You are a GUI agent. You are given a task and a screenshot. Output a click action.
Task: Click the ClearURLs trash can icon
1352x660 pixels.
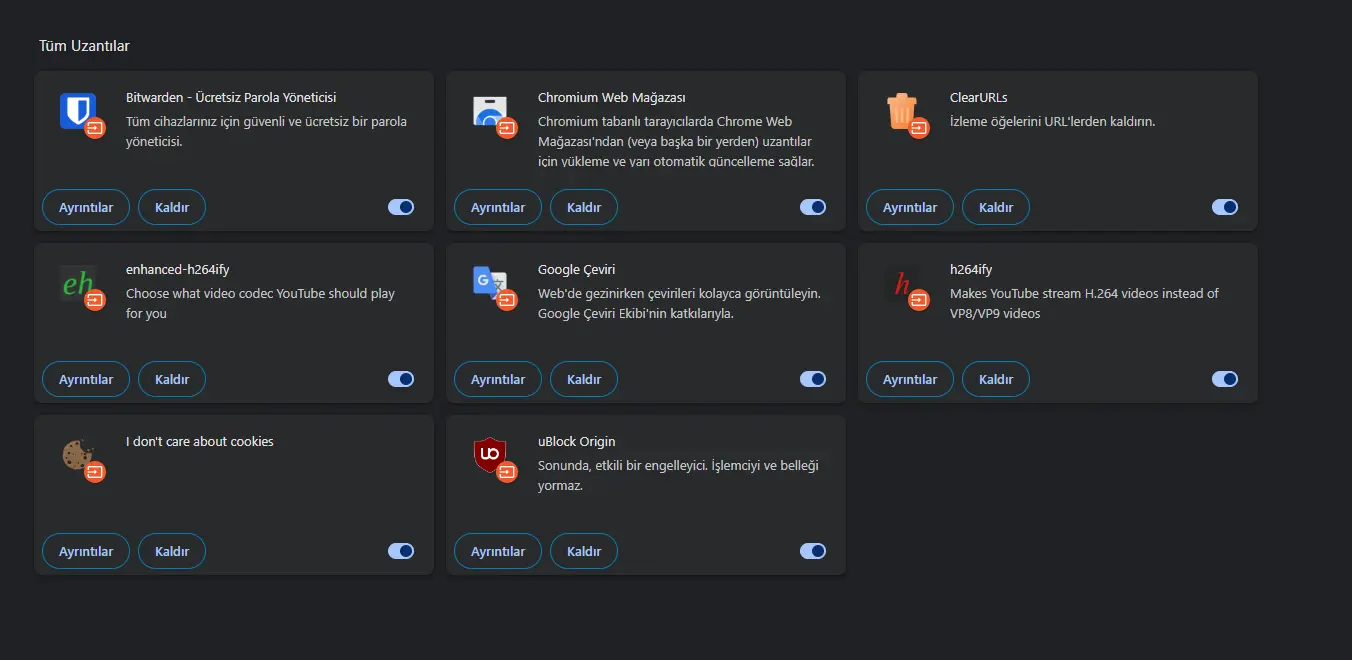click(x=901, y=110)
